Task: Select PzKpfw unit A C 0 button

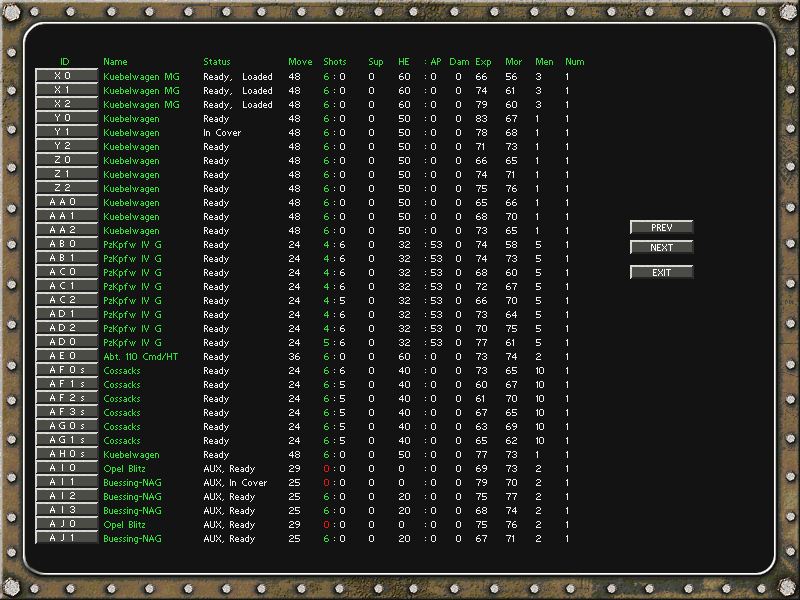Action: [66, 272]
